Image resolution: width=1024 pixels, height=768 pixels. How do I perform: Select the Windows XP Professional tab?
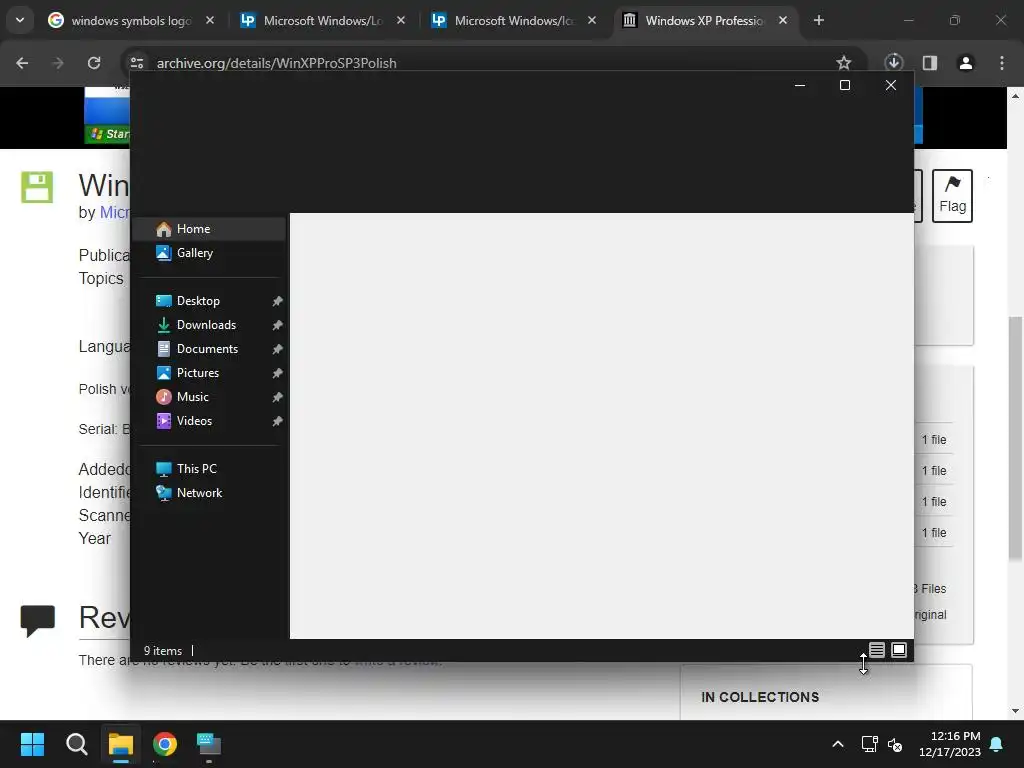(x=705, y=21)
